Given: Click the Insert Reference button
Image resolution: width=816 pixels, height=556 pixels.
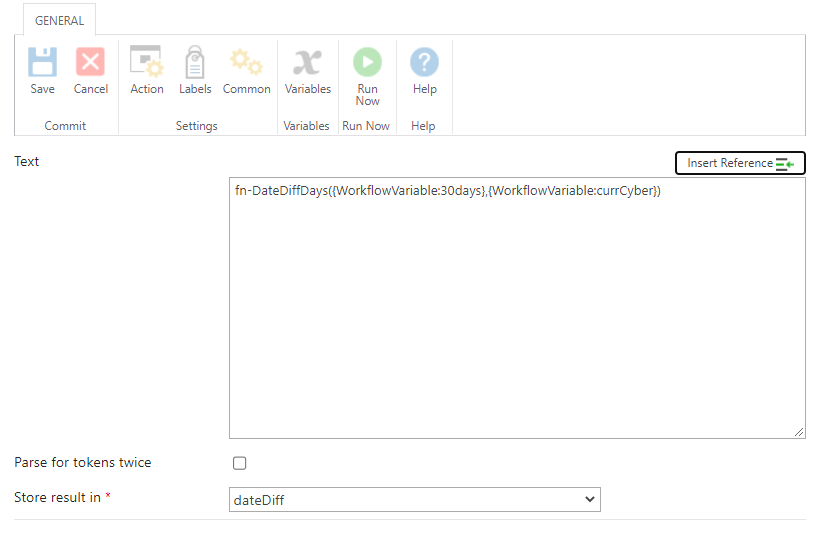Looking at the screenshot, I should point(740,163).
